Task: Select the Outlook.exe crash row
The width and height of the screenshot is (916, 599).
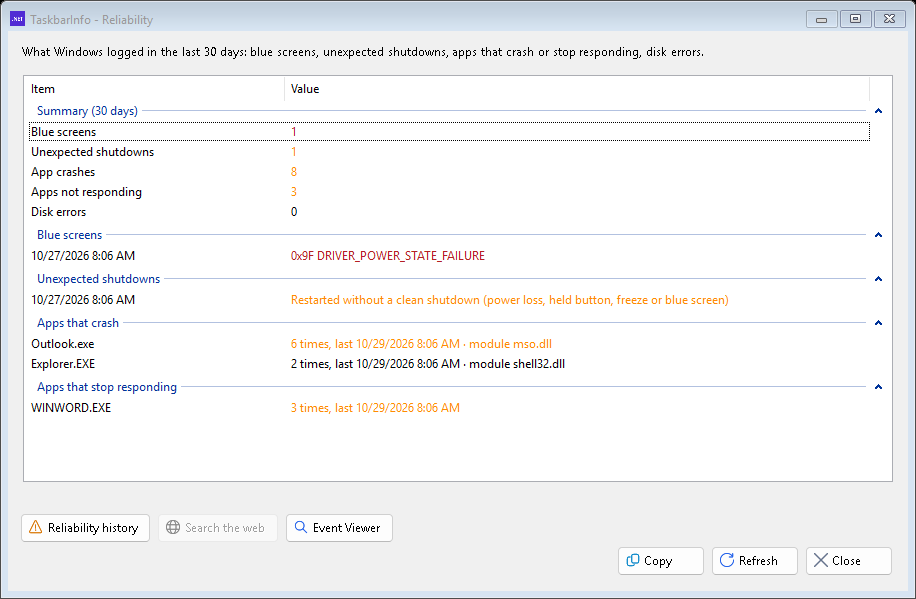Action: [449, 344]
